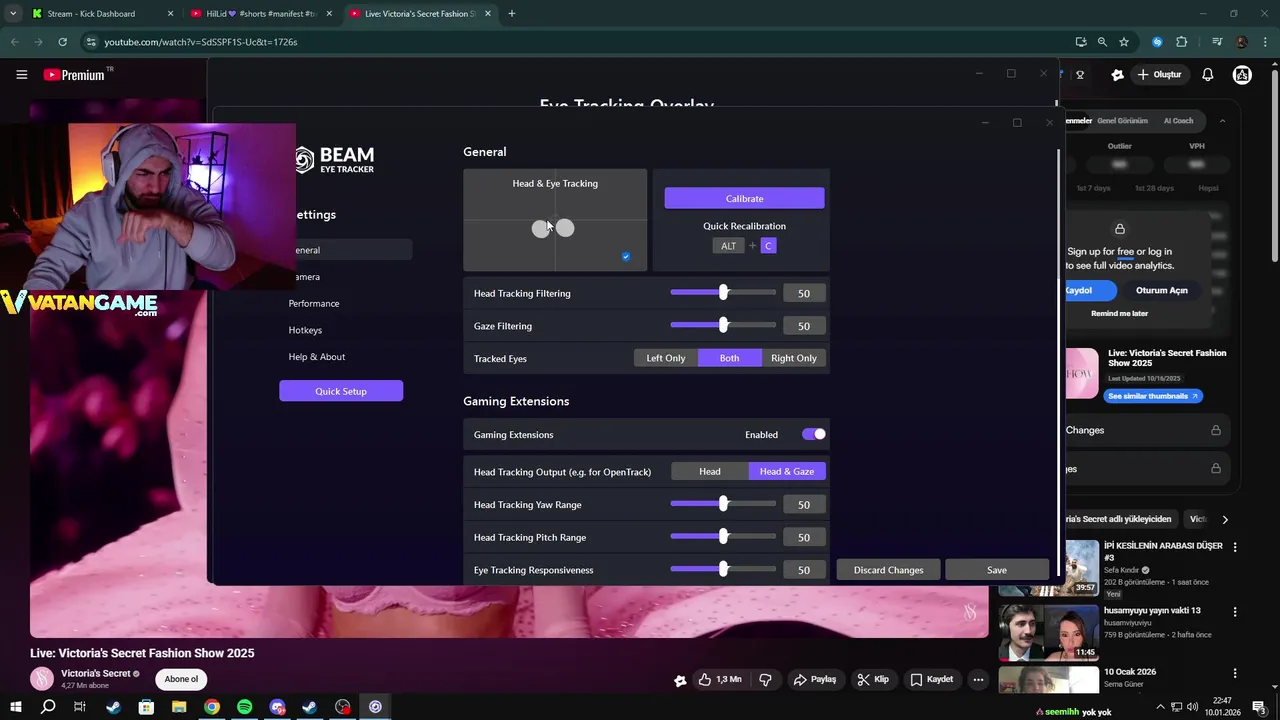Open YouTube notifications bell
Viewport: 1280px width, 720px height.
click(1208, 75)
